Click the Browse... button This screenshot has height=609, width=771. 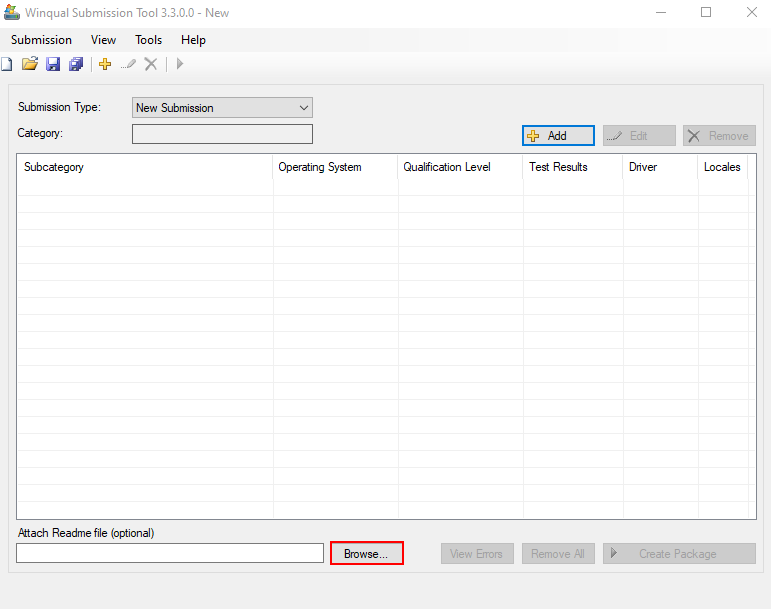tap(366, 553)
